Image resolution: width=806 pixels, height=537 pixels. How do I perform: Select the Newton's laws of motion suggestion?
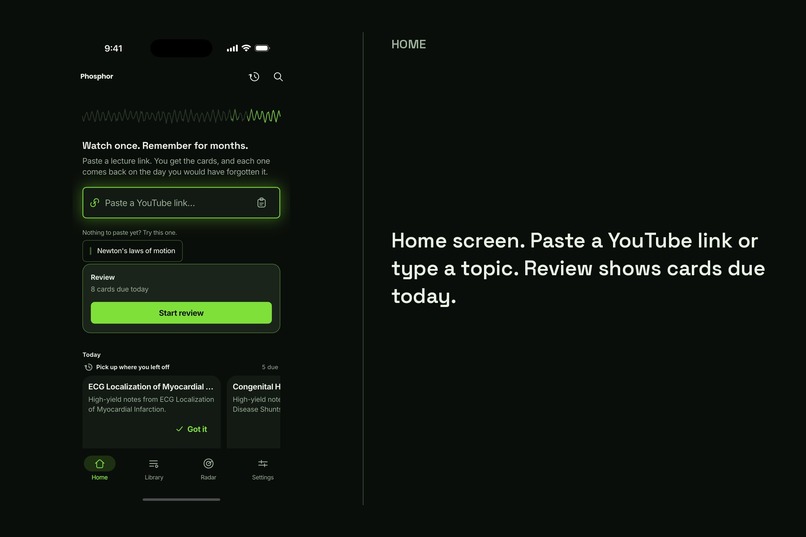[132, 251]
